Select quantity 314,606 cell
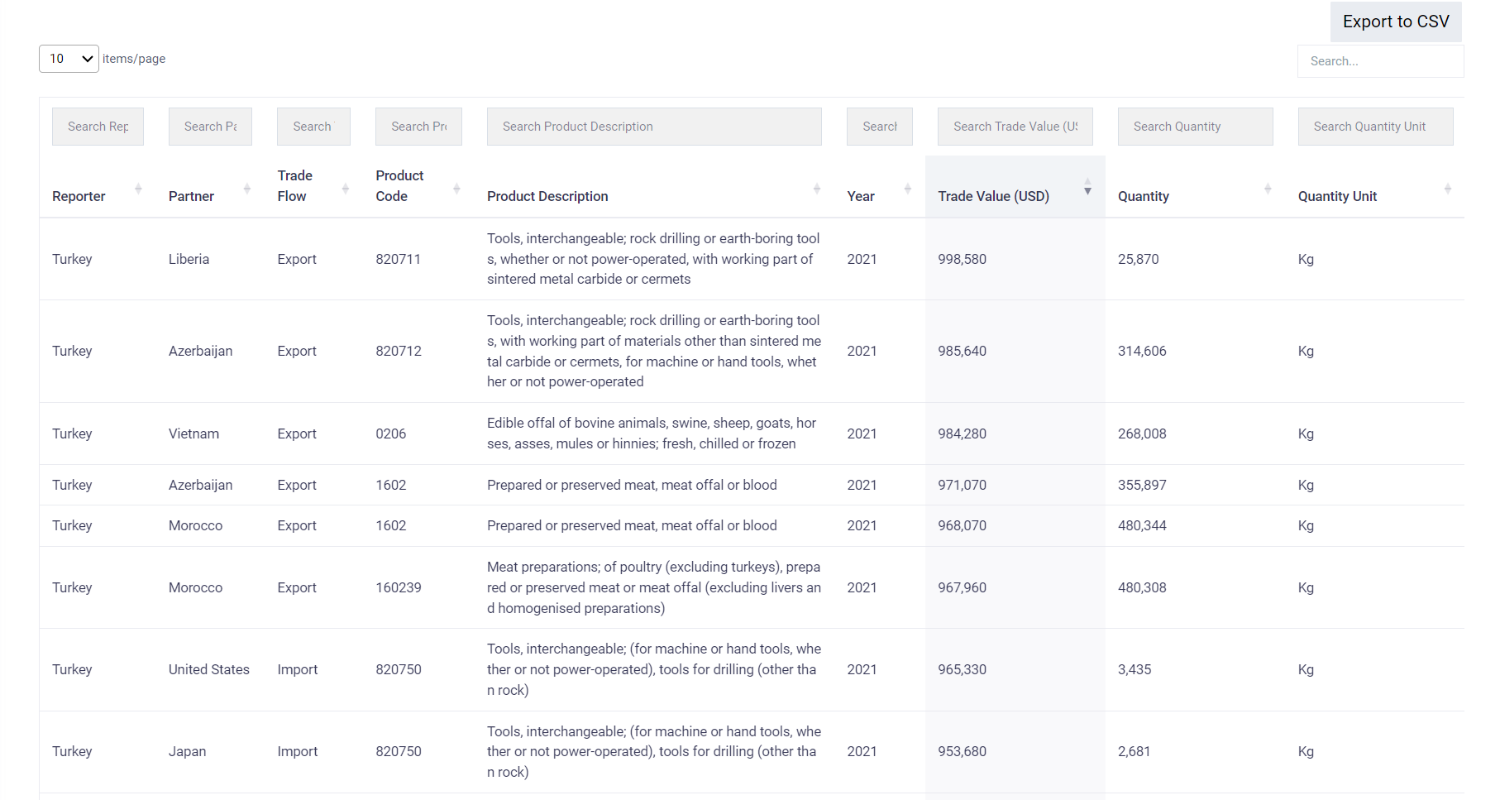1500x800 pixels. tap(1142, 351)
